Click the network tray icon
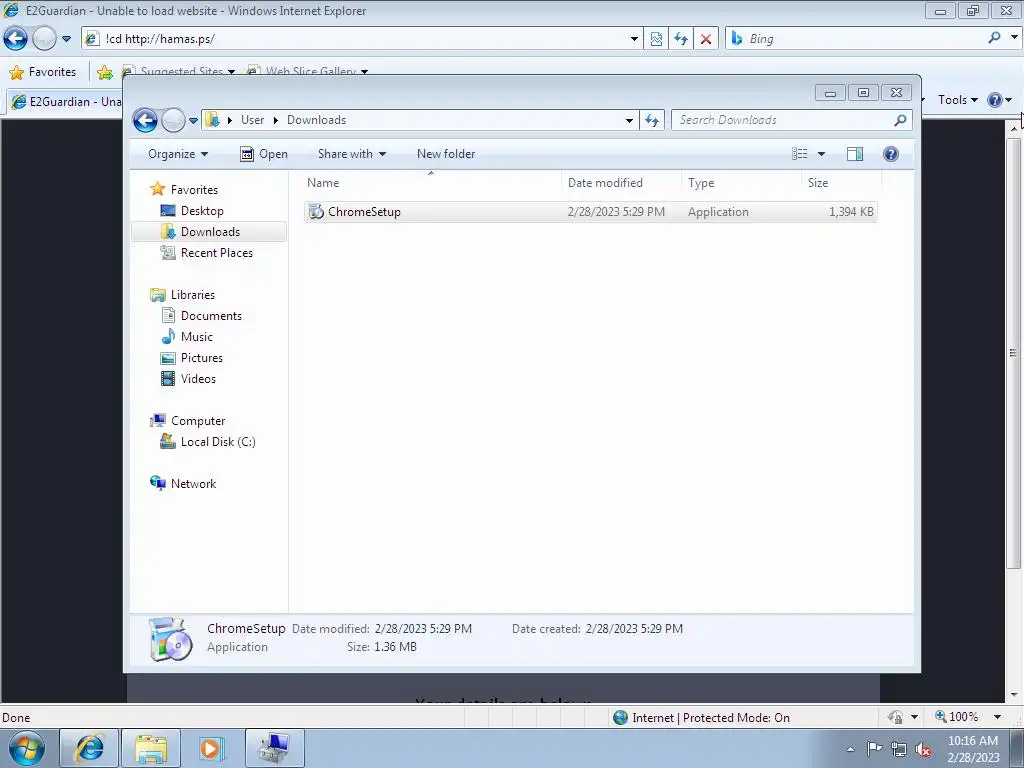 tap(899, 750)
